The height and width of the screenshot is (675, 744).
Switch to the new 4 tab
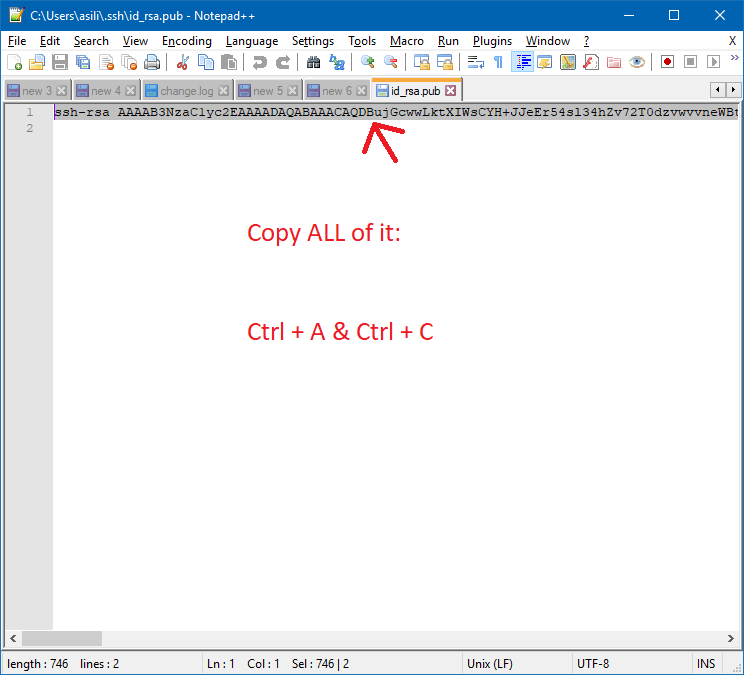pyautogui.click(x=106, y=91)
